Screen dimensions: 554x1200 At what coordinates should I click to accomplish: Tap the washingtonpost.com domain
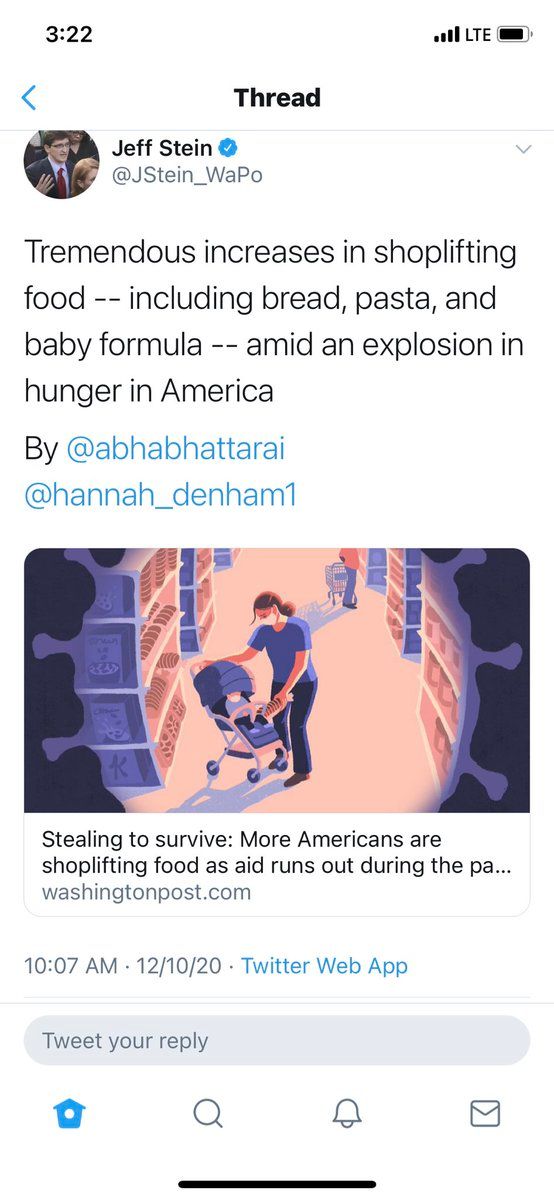146,891
